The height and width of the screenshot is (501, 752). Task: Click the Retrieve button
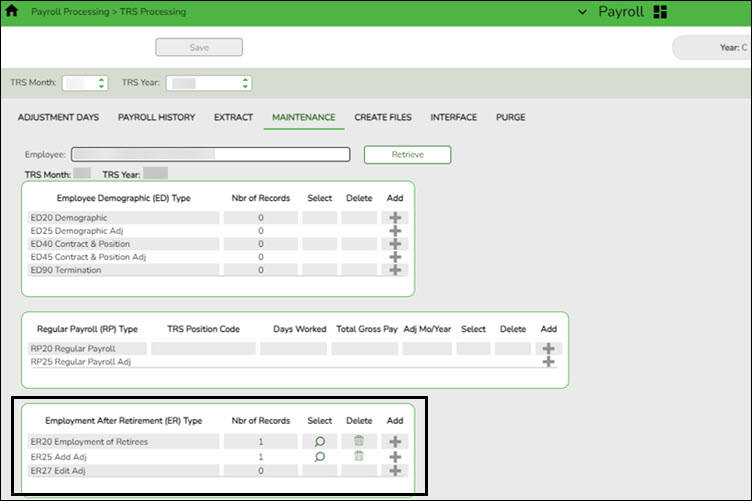[x=407, y=155]
